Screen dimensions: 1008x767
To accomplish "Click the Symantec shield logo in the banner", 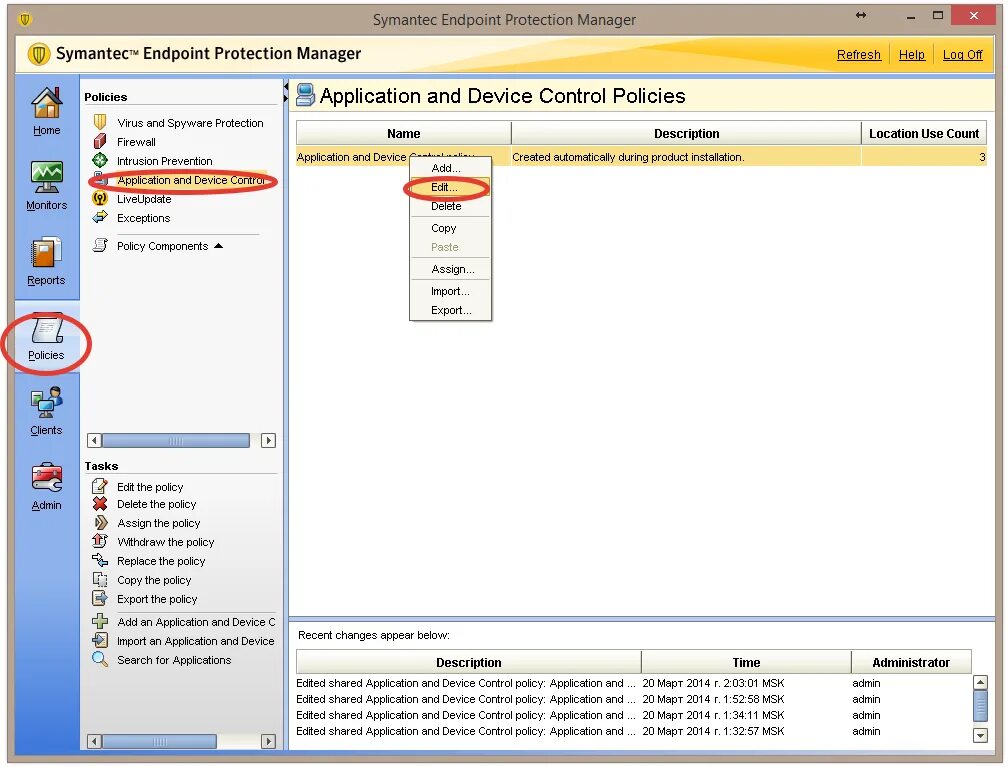I will click(x=39, y=54).
